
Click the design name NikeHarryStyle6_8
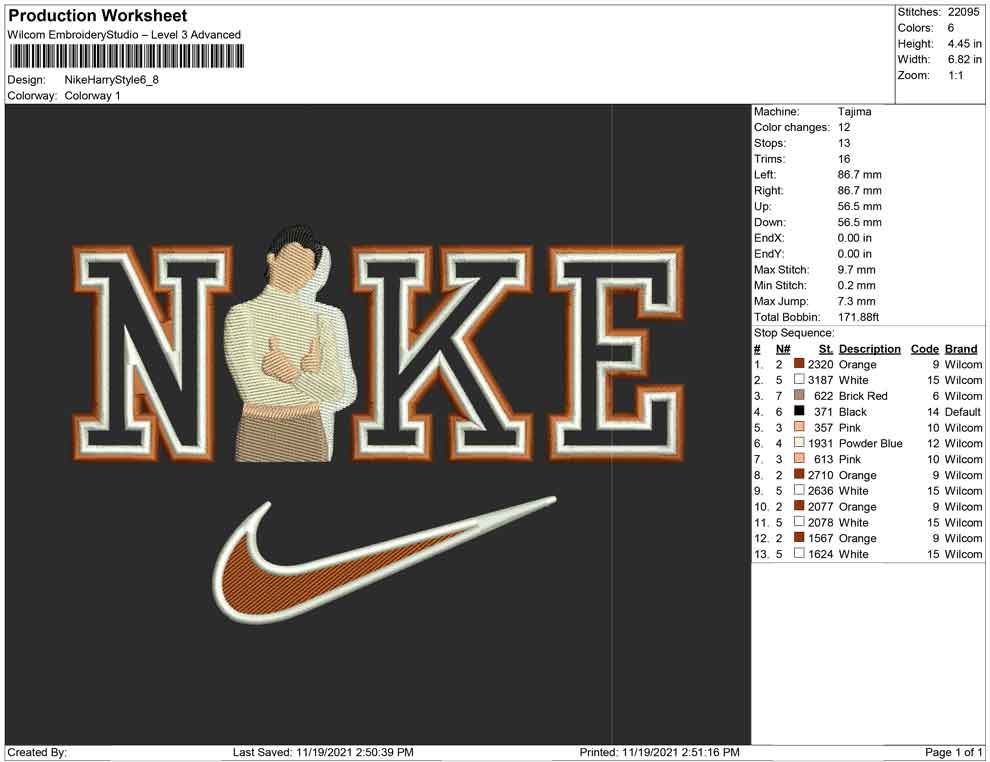[x=111, y=80]
